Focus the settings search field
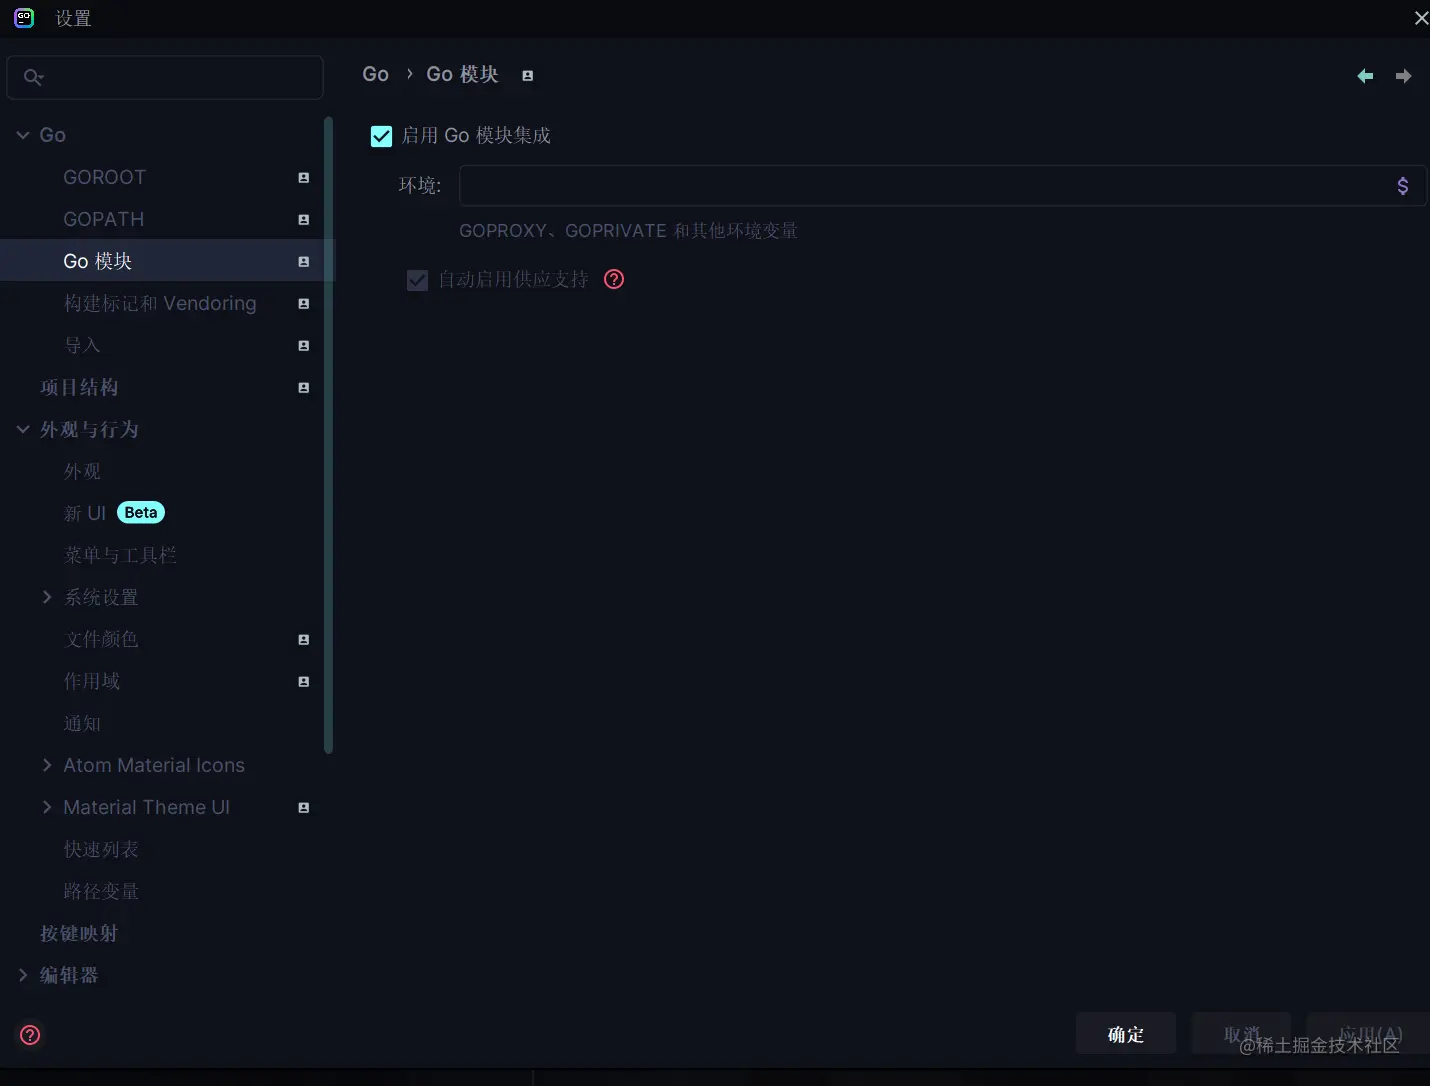This screenshot has height=1086, width=1430. (x=165, y=77)
